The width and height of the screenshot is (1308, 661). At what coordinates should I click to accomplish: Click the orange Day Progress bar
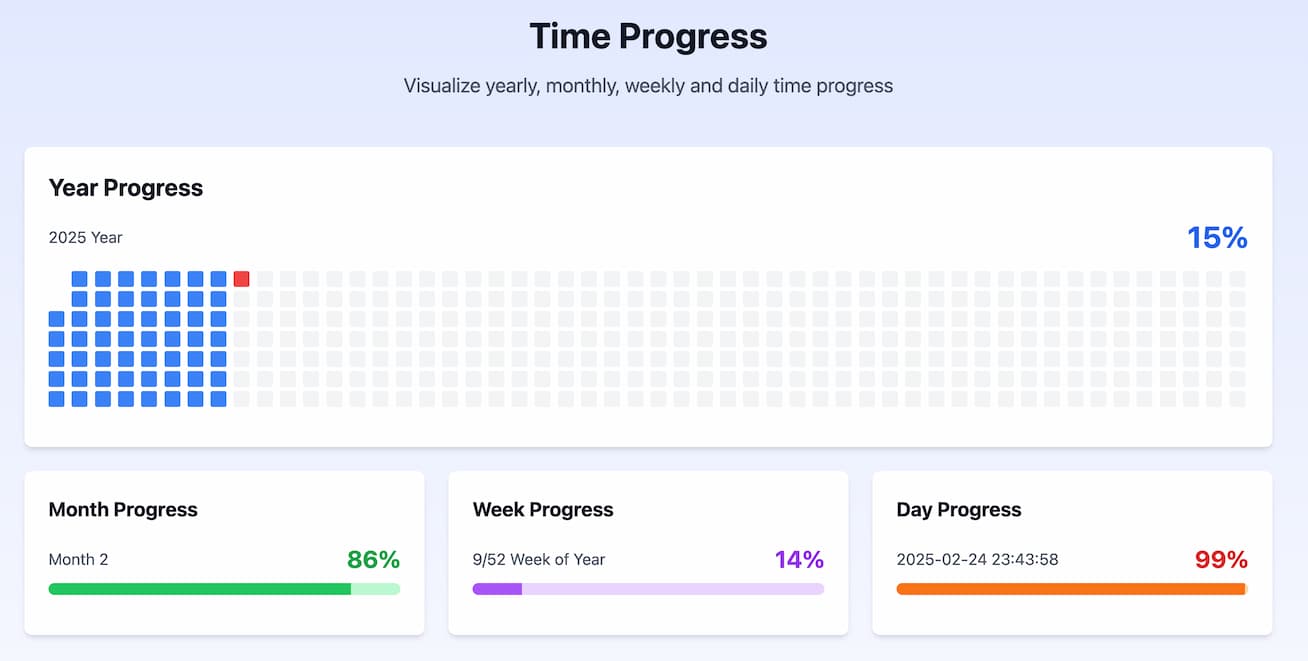pyautogui.click(x=1070, y=589)
